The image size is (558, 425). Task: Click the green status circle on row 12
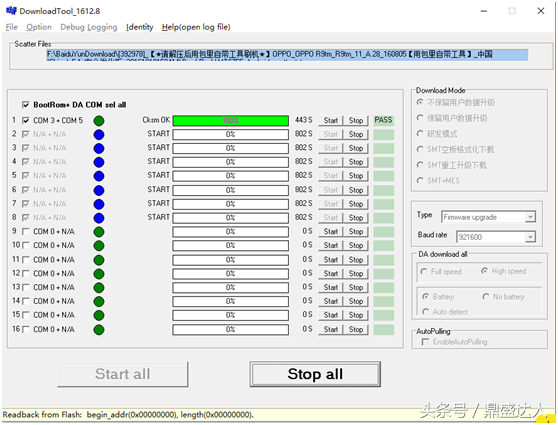click(x=99, y=274)
